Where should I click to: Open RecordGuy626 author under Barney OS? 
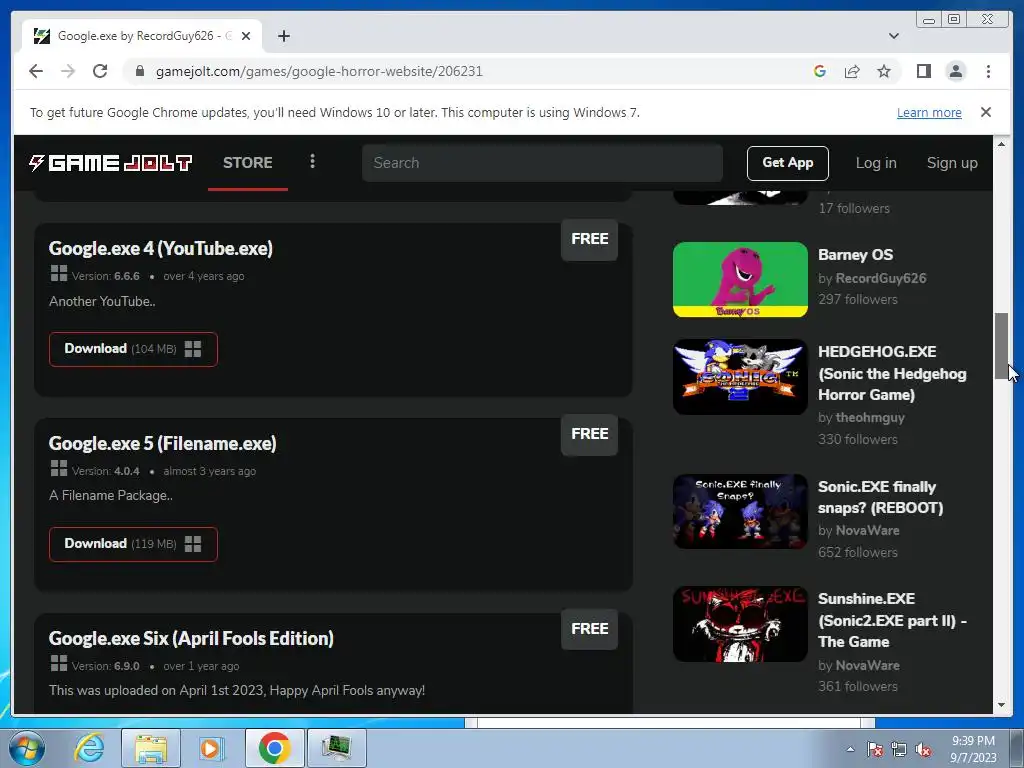coord(881,278)
